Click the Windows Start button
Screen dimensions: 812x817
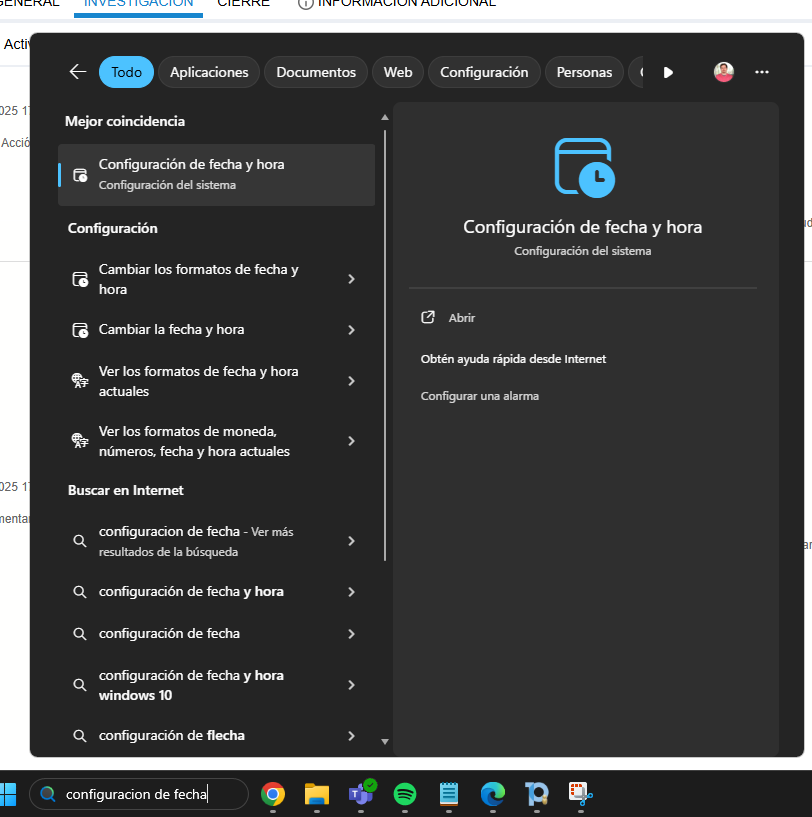9,794
